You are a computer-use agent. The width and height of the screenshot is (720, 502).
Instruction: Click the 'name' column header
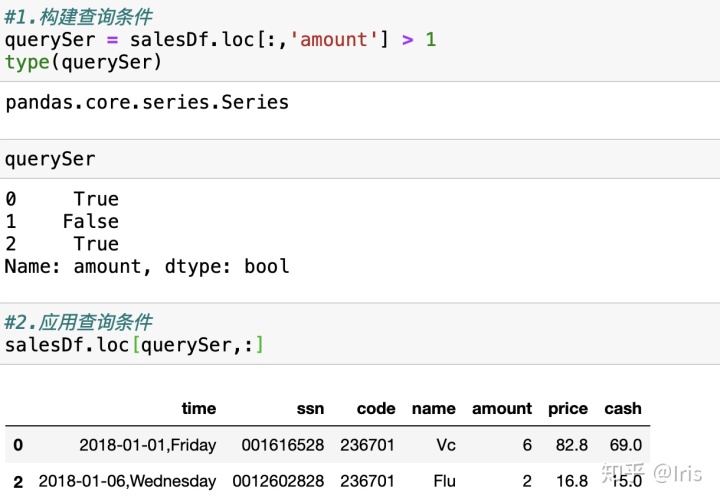click(433, 408)
